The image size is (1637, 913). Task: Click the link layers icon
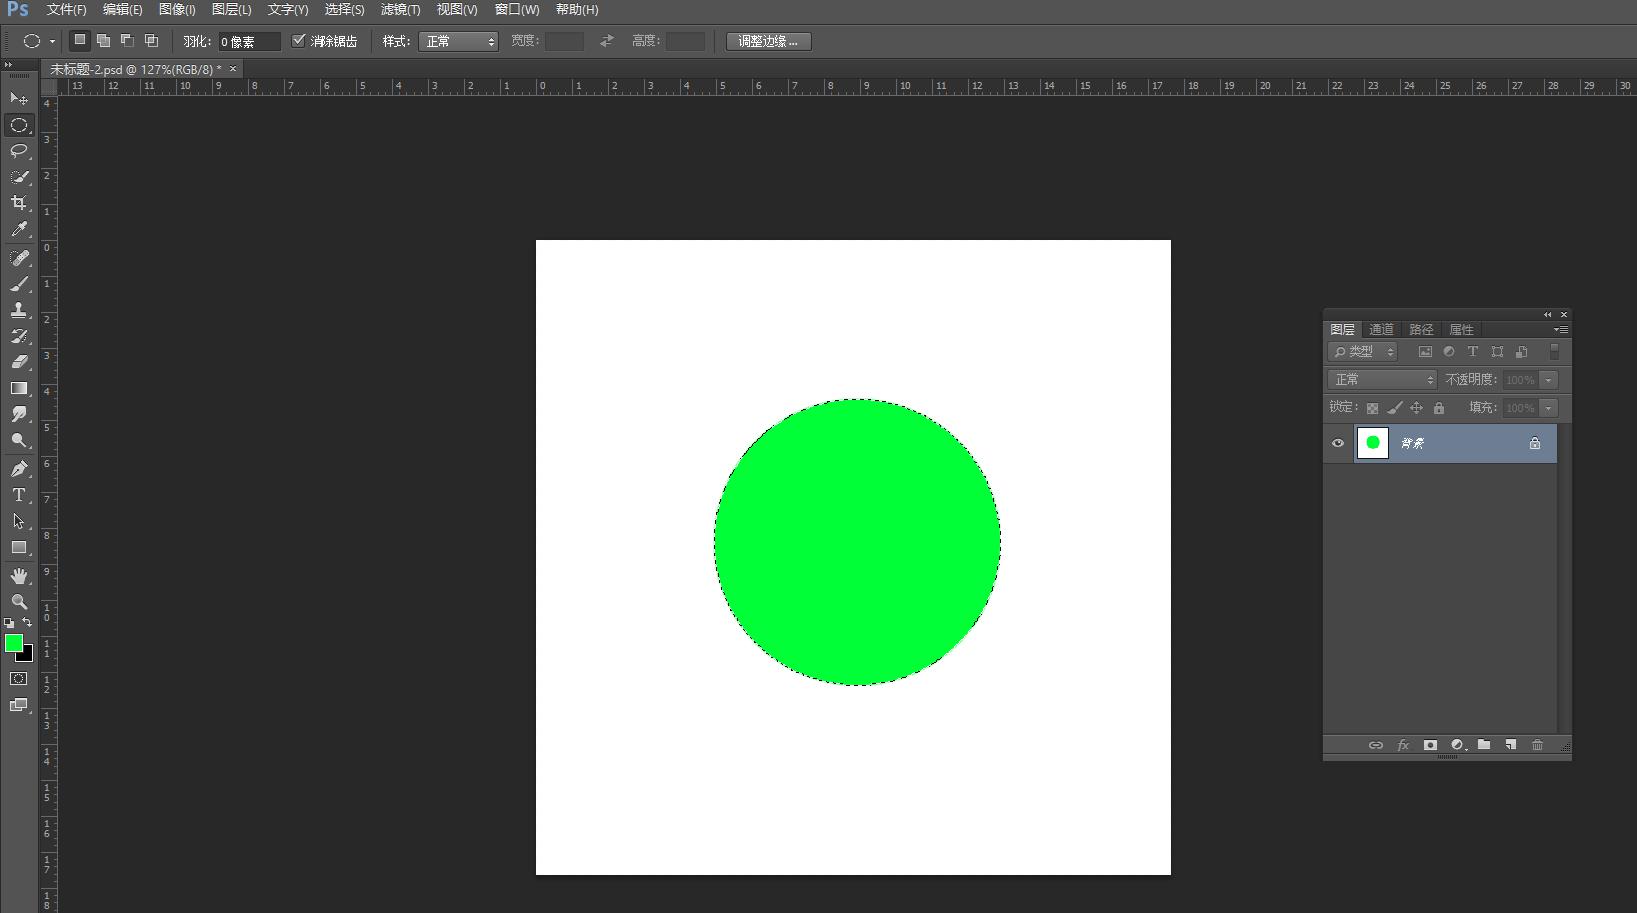click(x=1376, y=745)
